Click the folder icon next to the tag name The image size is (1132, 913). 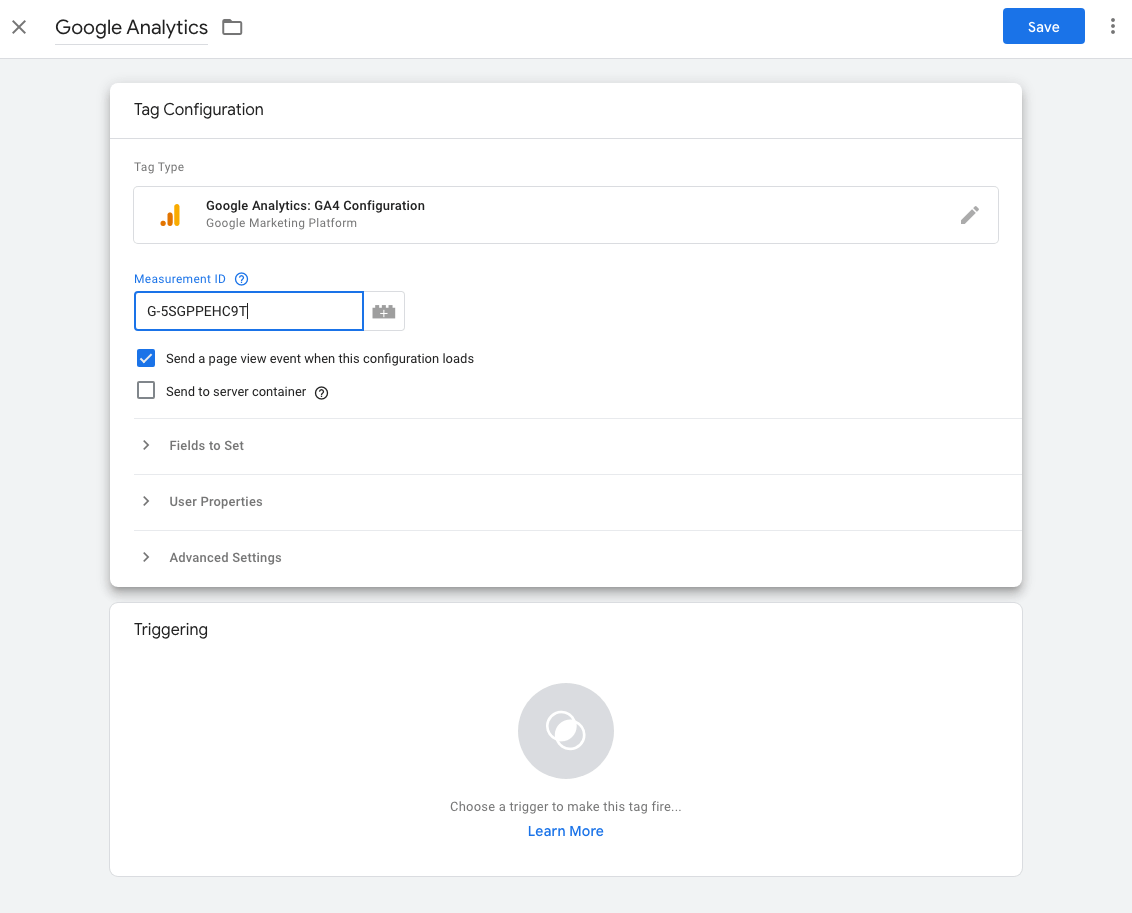coord(232,27)
